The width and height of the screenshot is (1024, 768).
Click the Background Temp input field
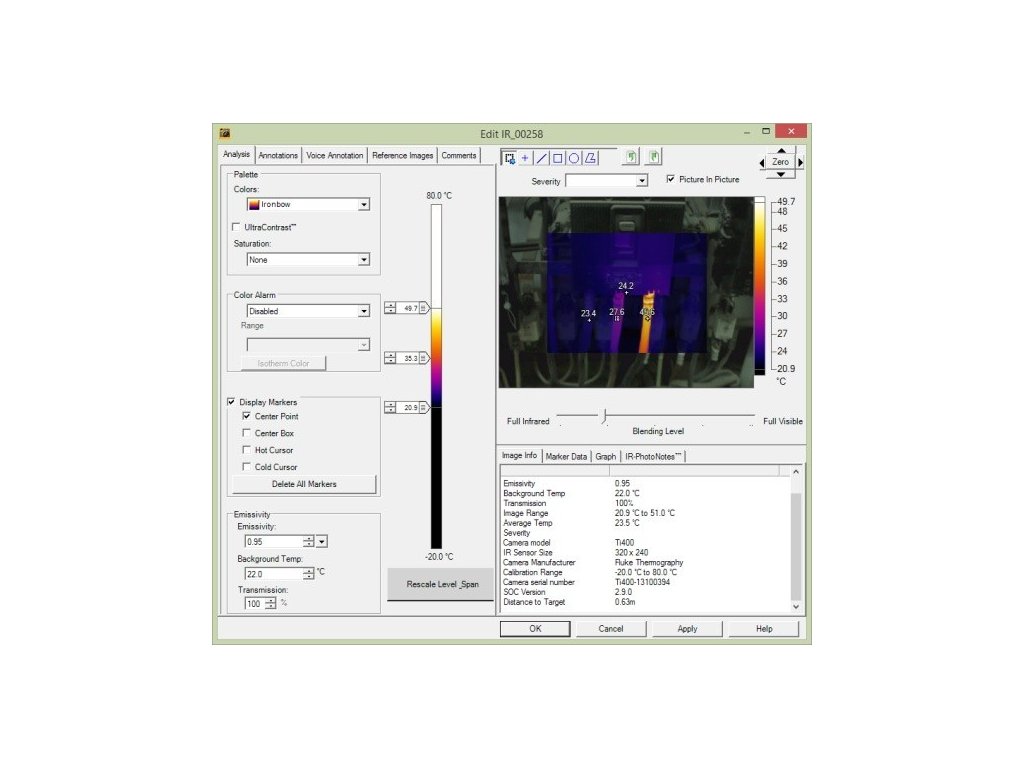(x=274, y=574)
